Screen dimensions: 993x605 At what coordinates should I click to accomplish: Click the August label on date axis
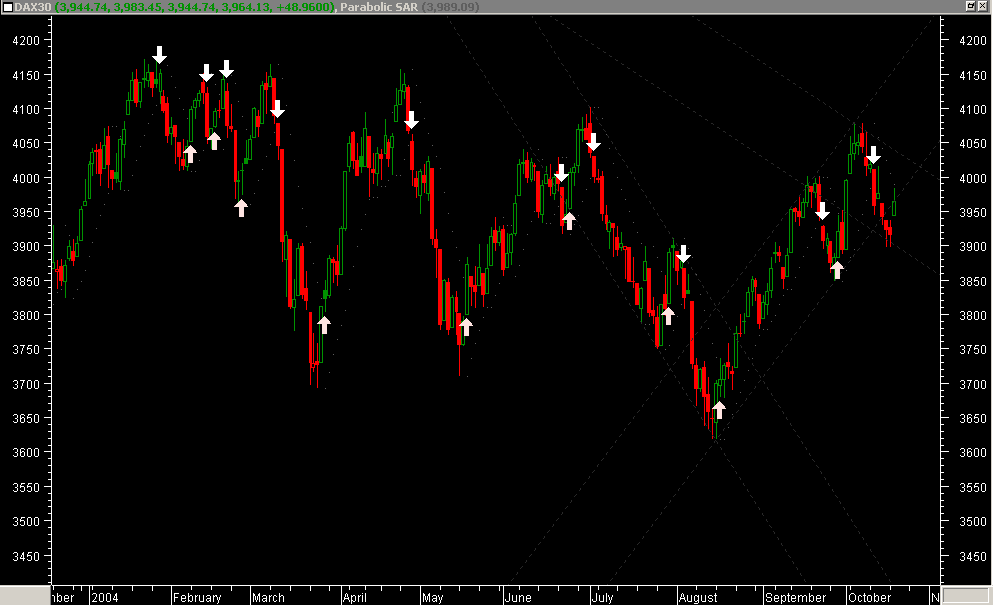698,597
